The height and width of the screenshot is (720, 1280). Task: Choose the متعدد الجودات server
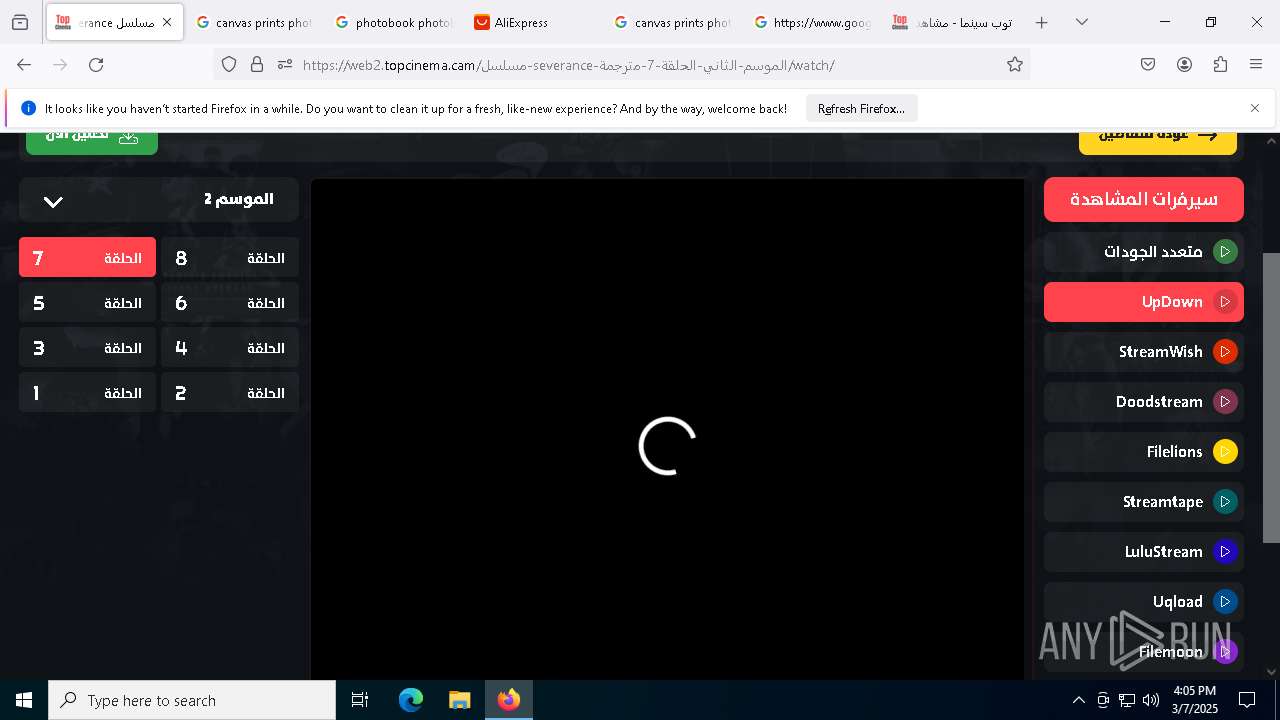tap(1144, 252)
